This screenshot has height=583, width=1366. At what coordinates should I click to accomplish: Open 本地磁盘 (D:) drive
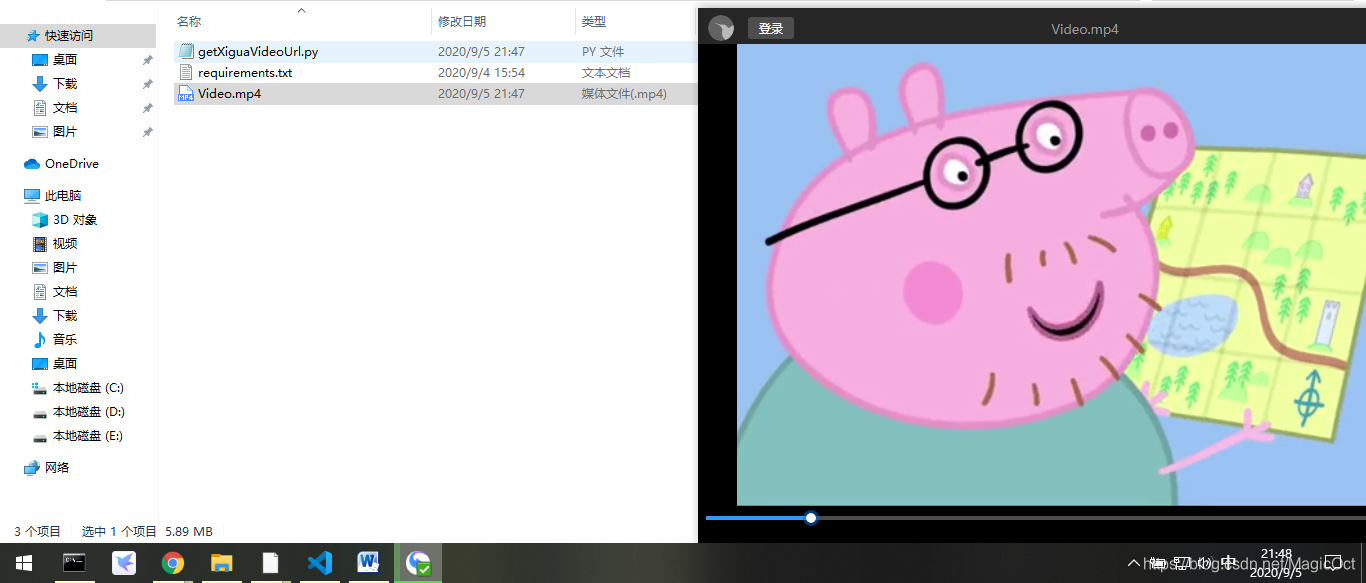pos(89,412)
